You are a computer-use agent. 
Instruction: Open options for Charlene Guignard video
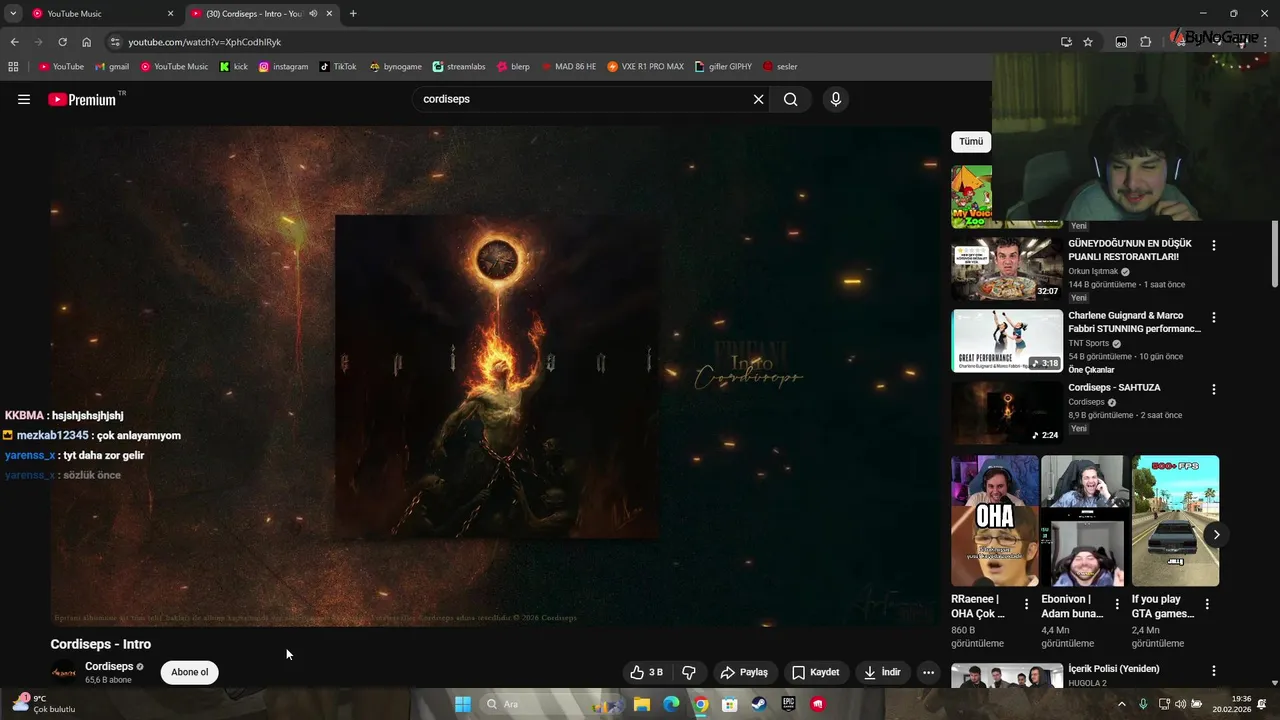pos(1214,317)
